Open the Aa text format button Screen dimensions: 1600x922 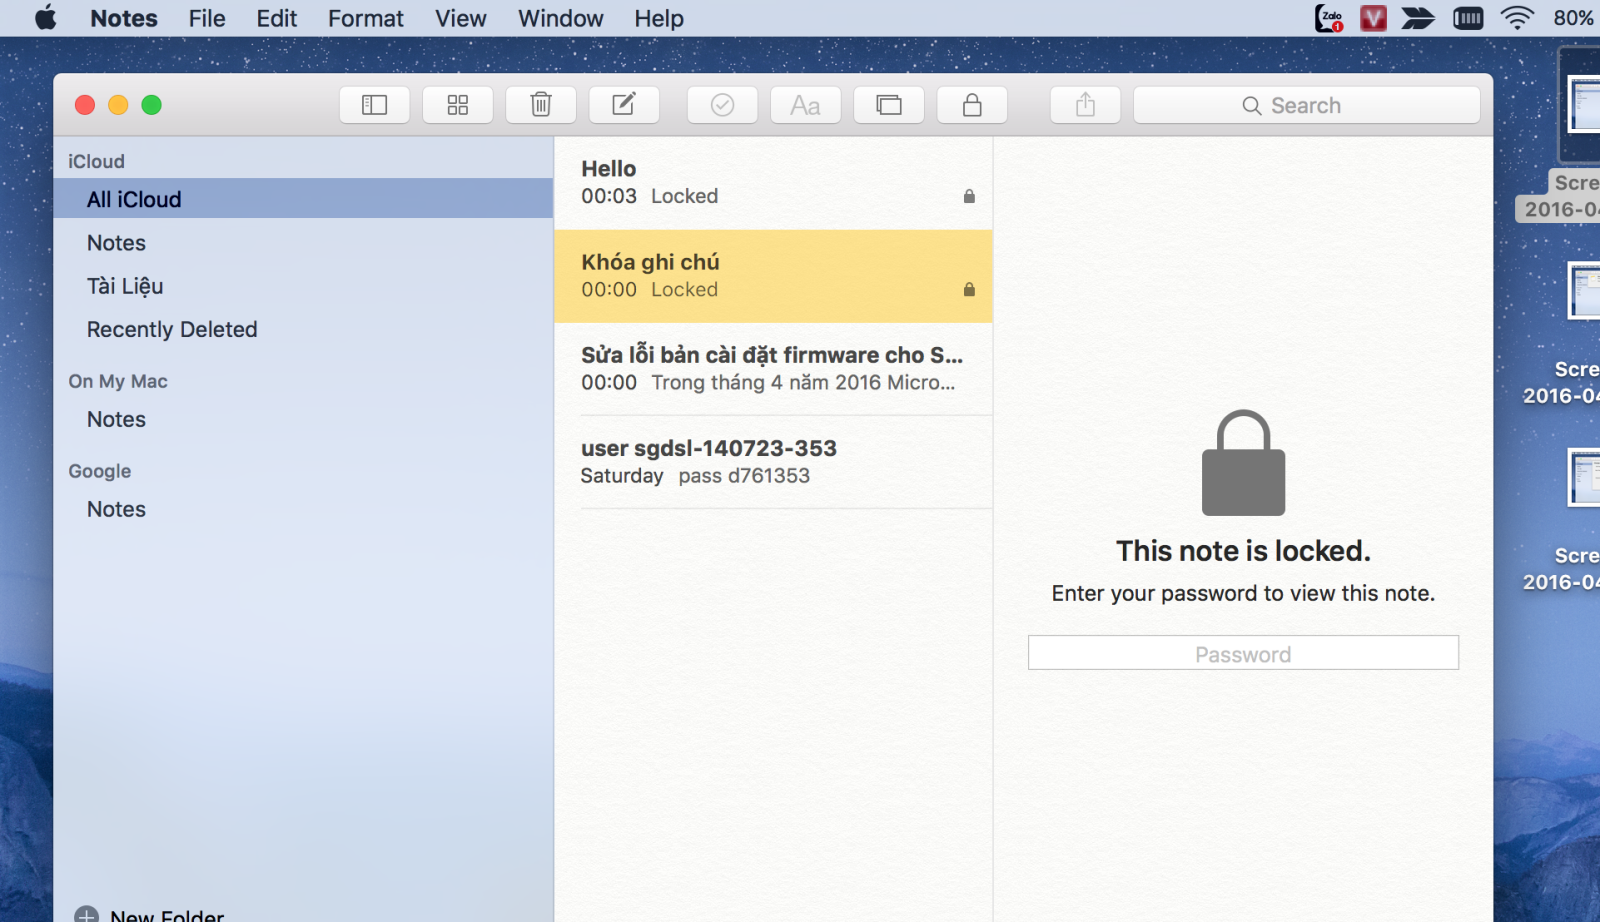click(x=805, y=105)
